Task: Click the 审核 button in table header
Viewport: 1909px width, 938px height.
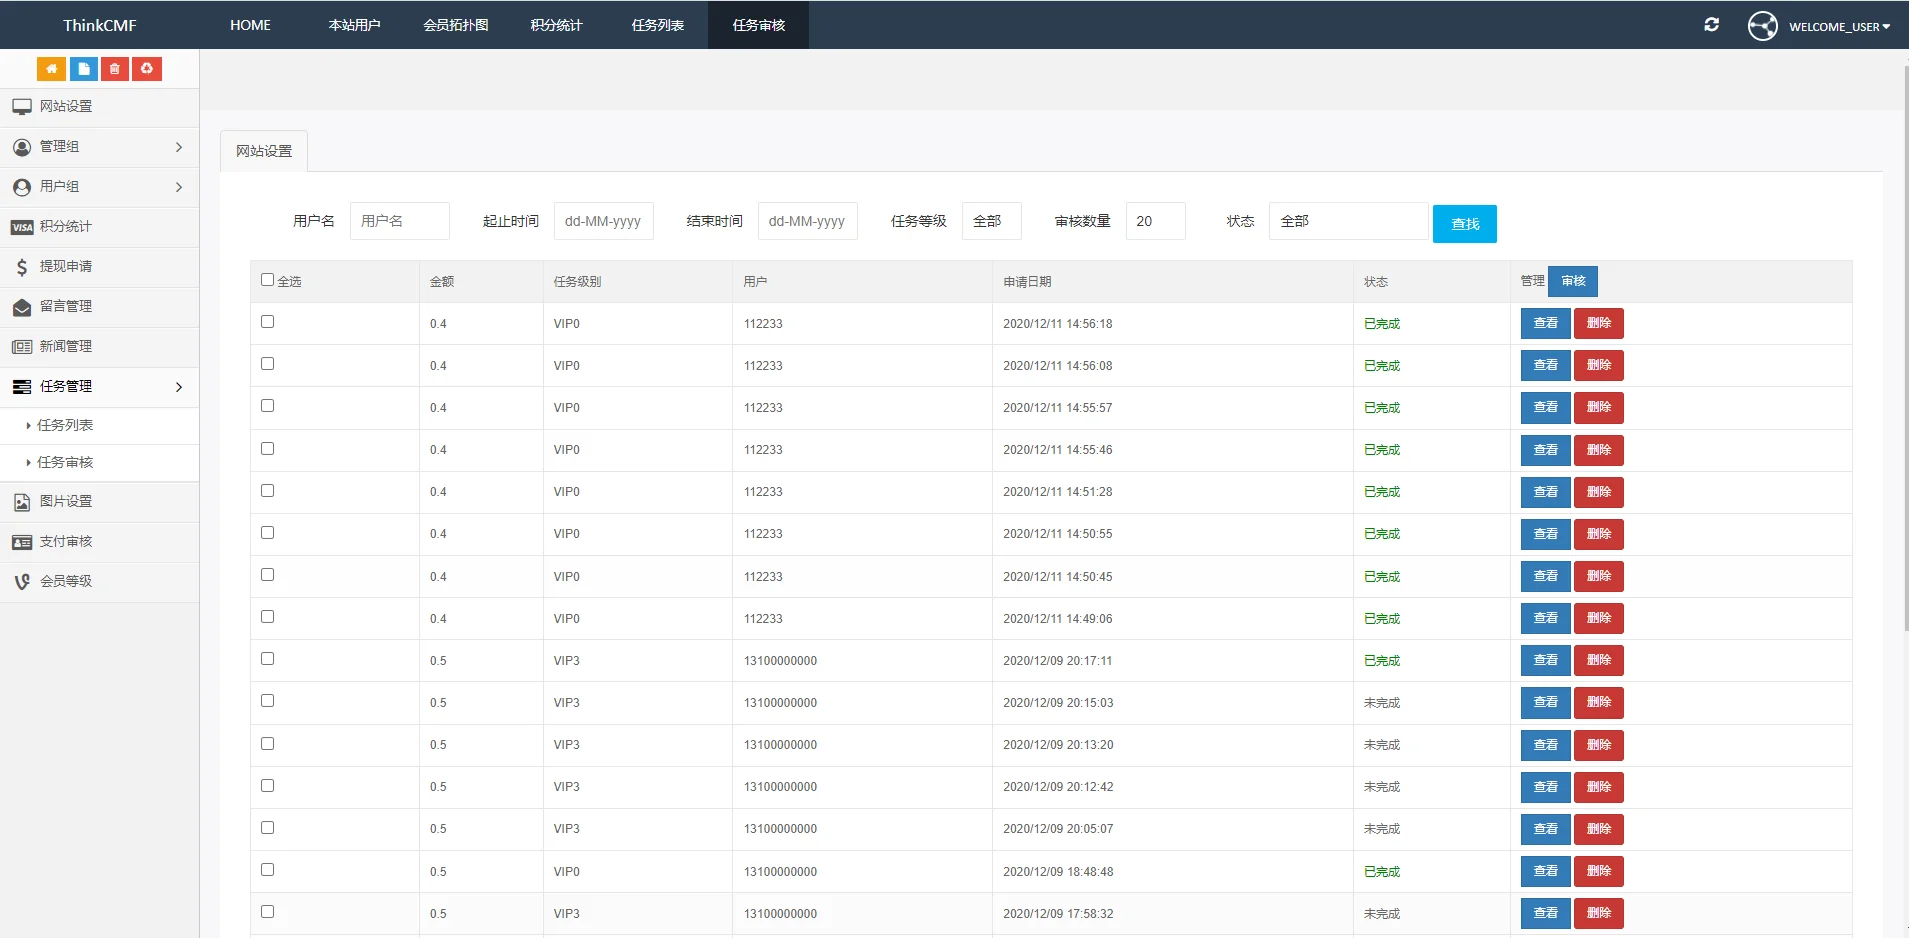Action: [x=1573, y=281]
